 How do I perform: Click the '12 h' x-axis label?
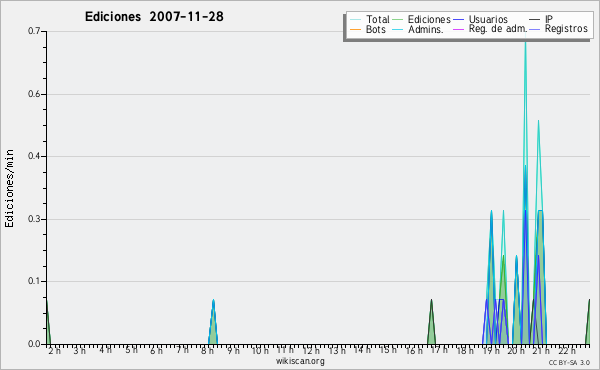point(311,350)
